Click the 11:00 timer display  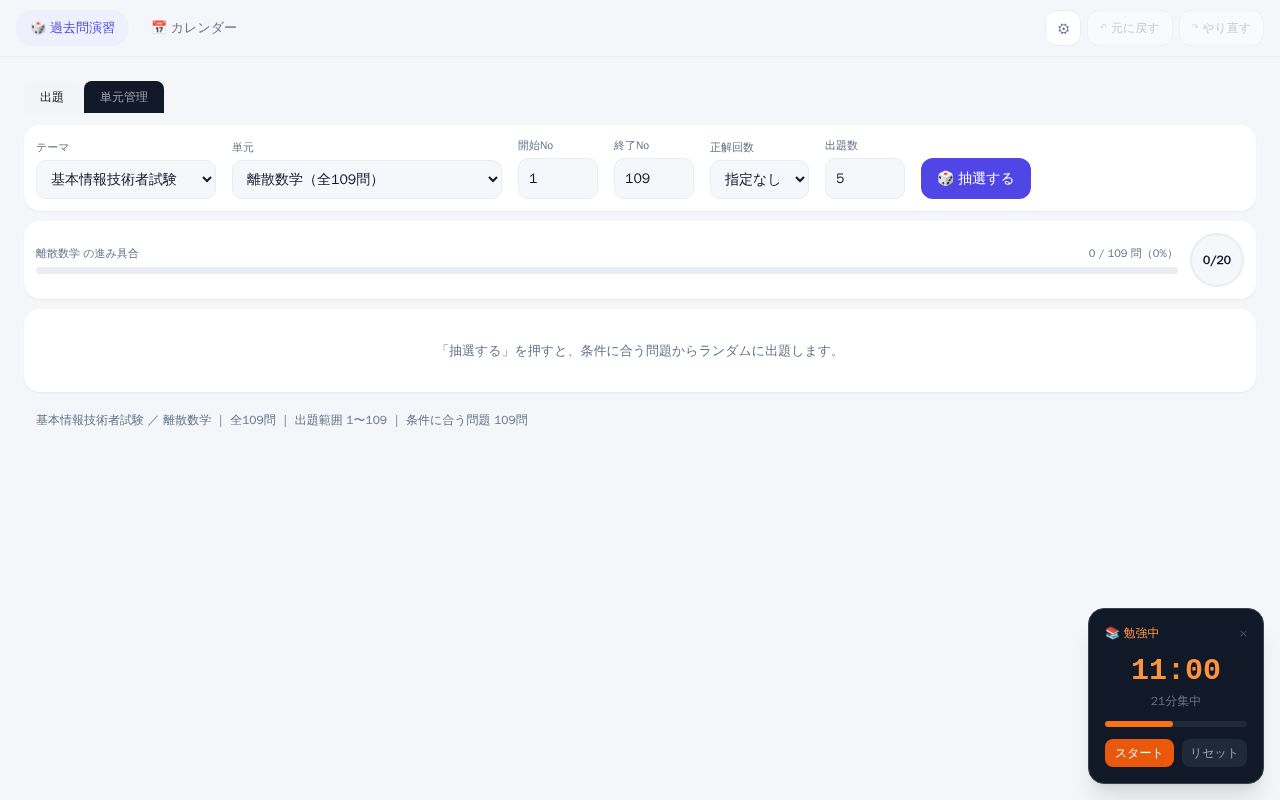(x=1176, y=670)
